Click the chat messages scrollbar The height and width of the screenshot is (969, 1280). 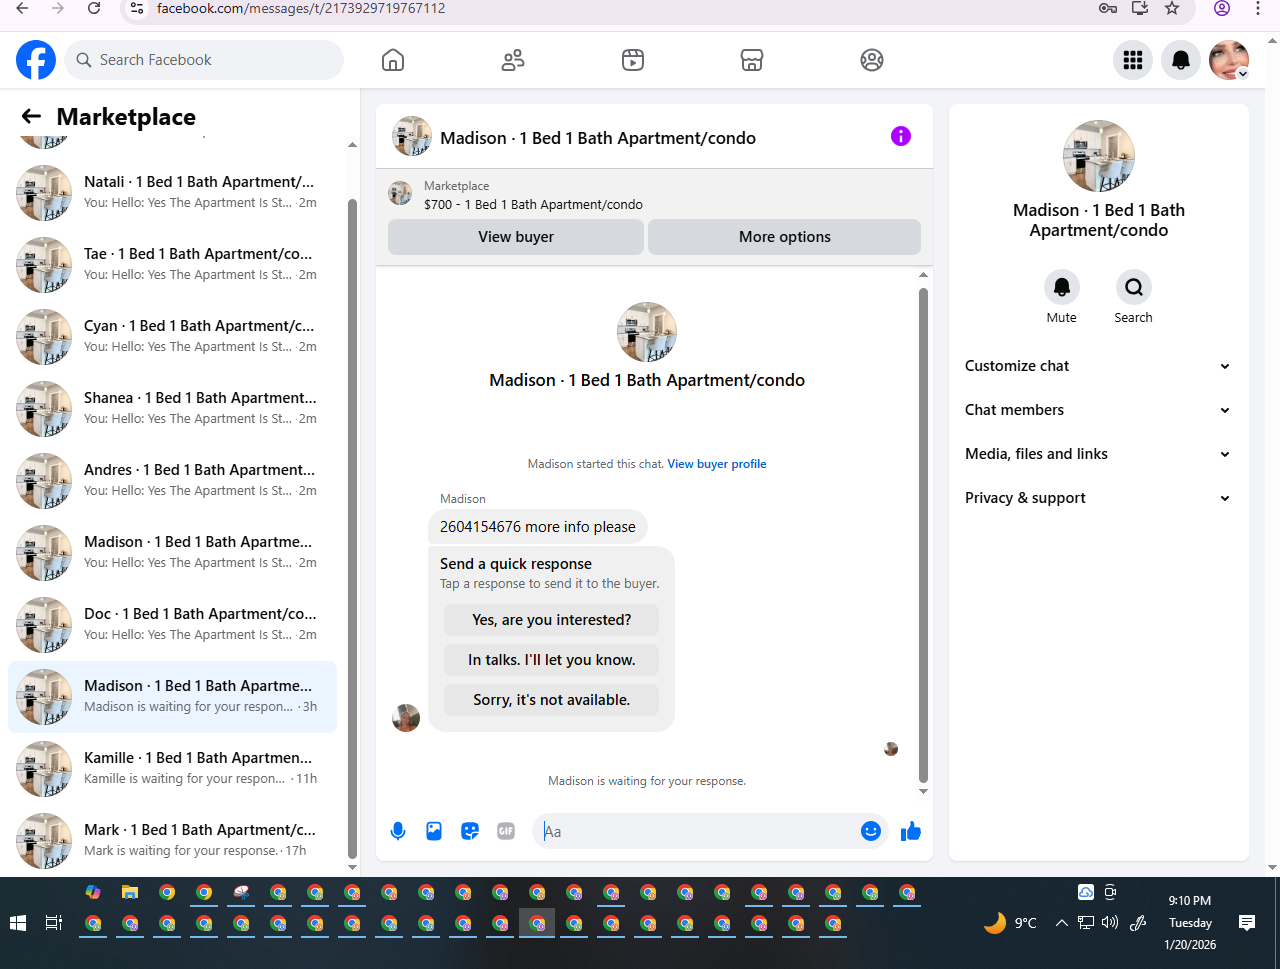[x=923, y=535]
